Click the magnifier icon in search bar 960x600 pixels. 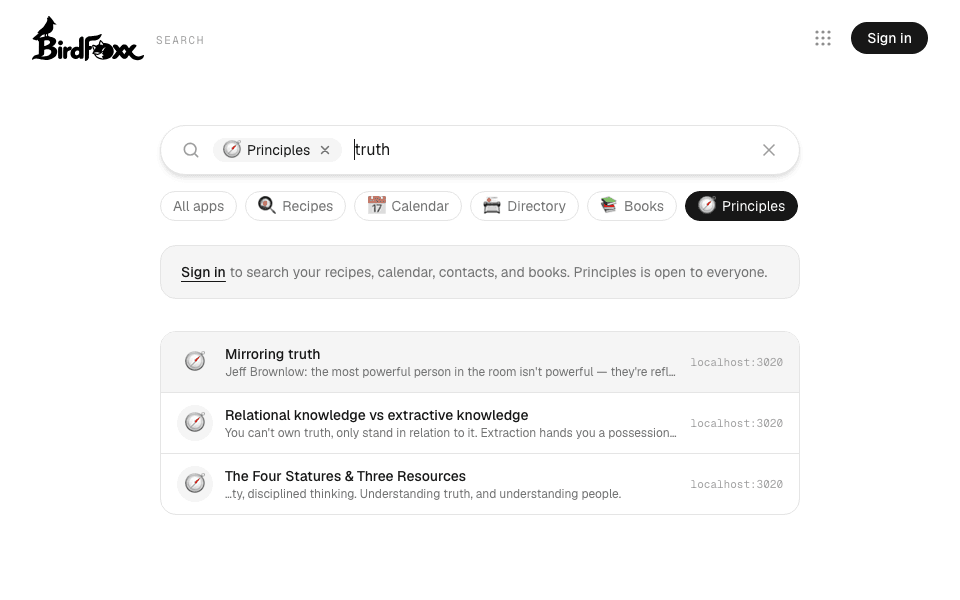(191, 150)
